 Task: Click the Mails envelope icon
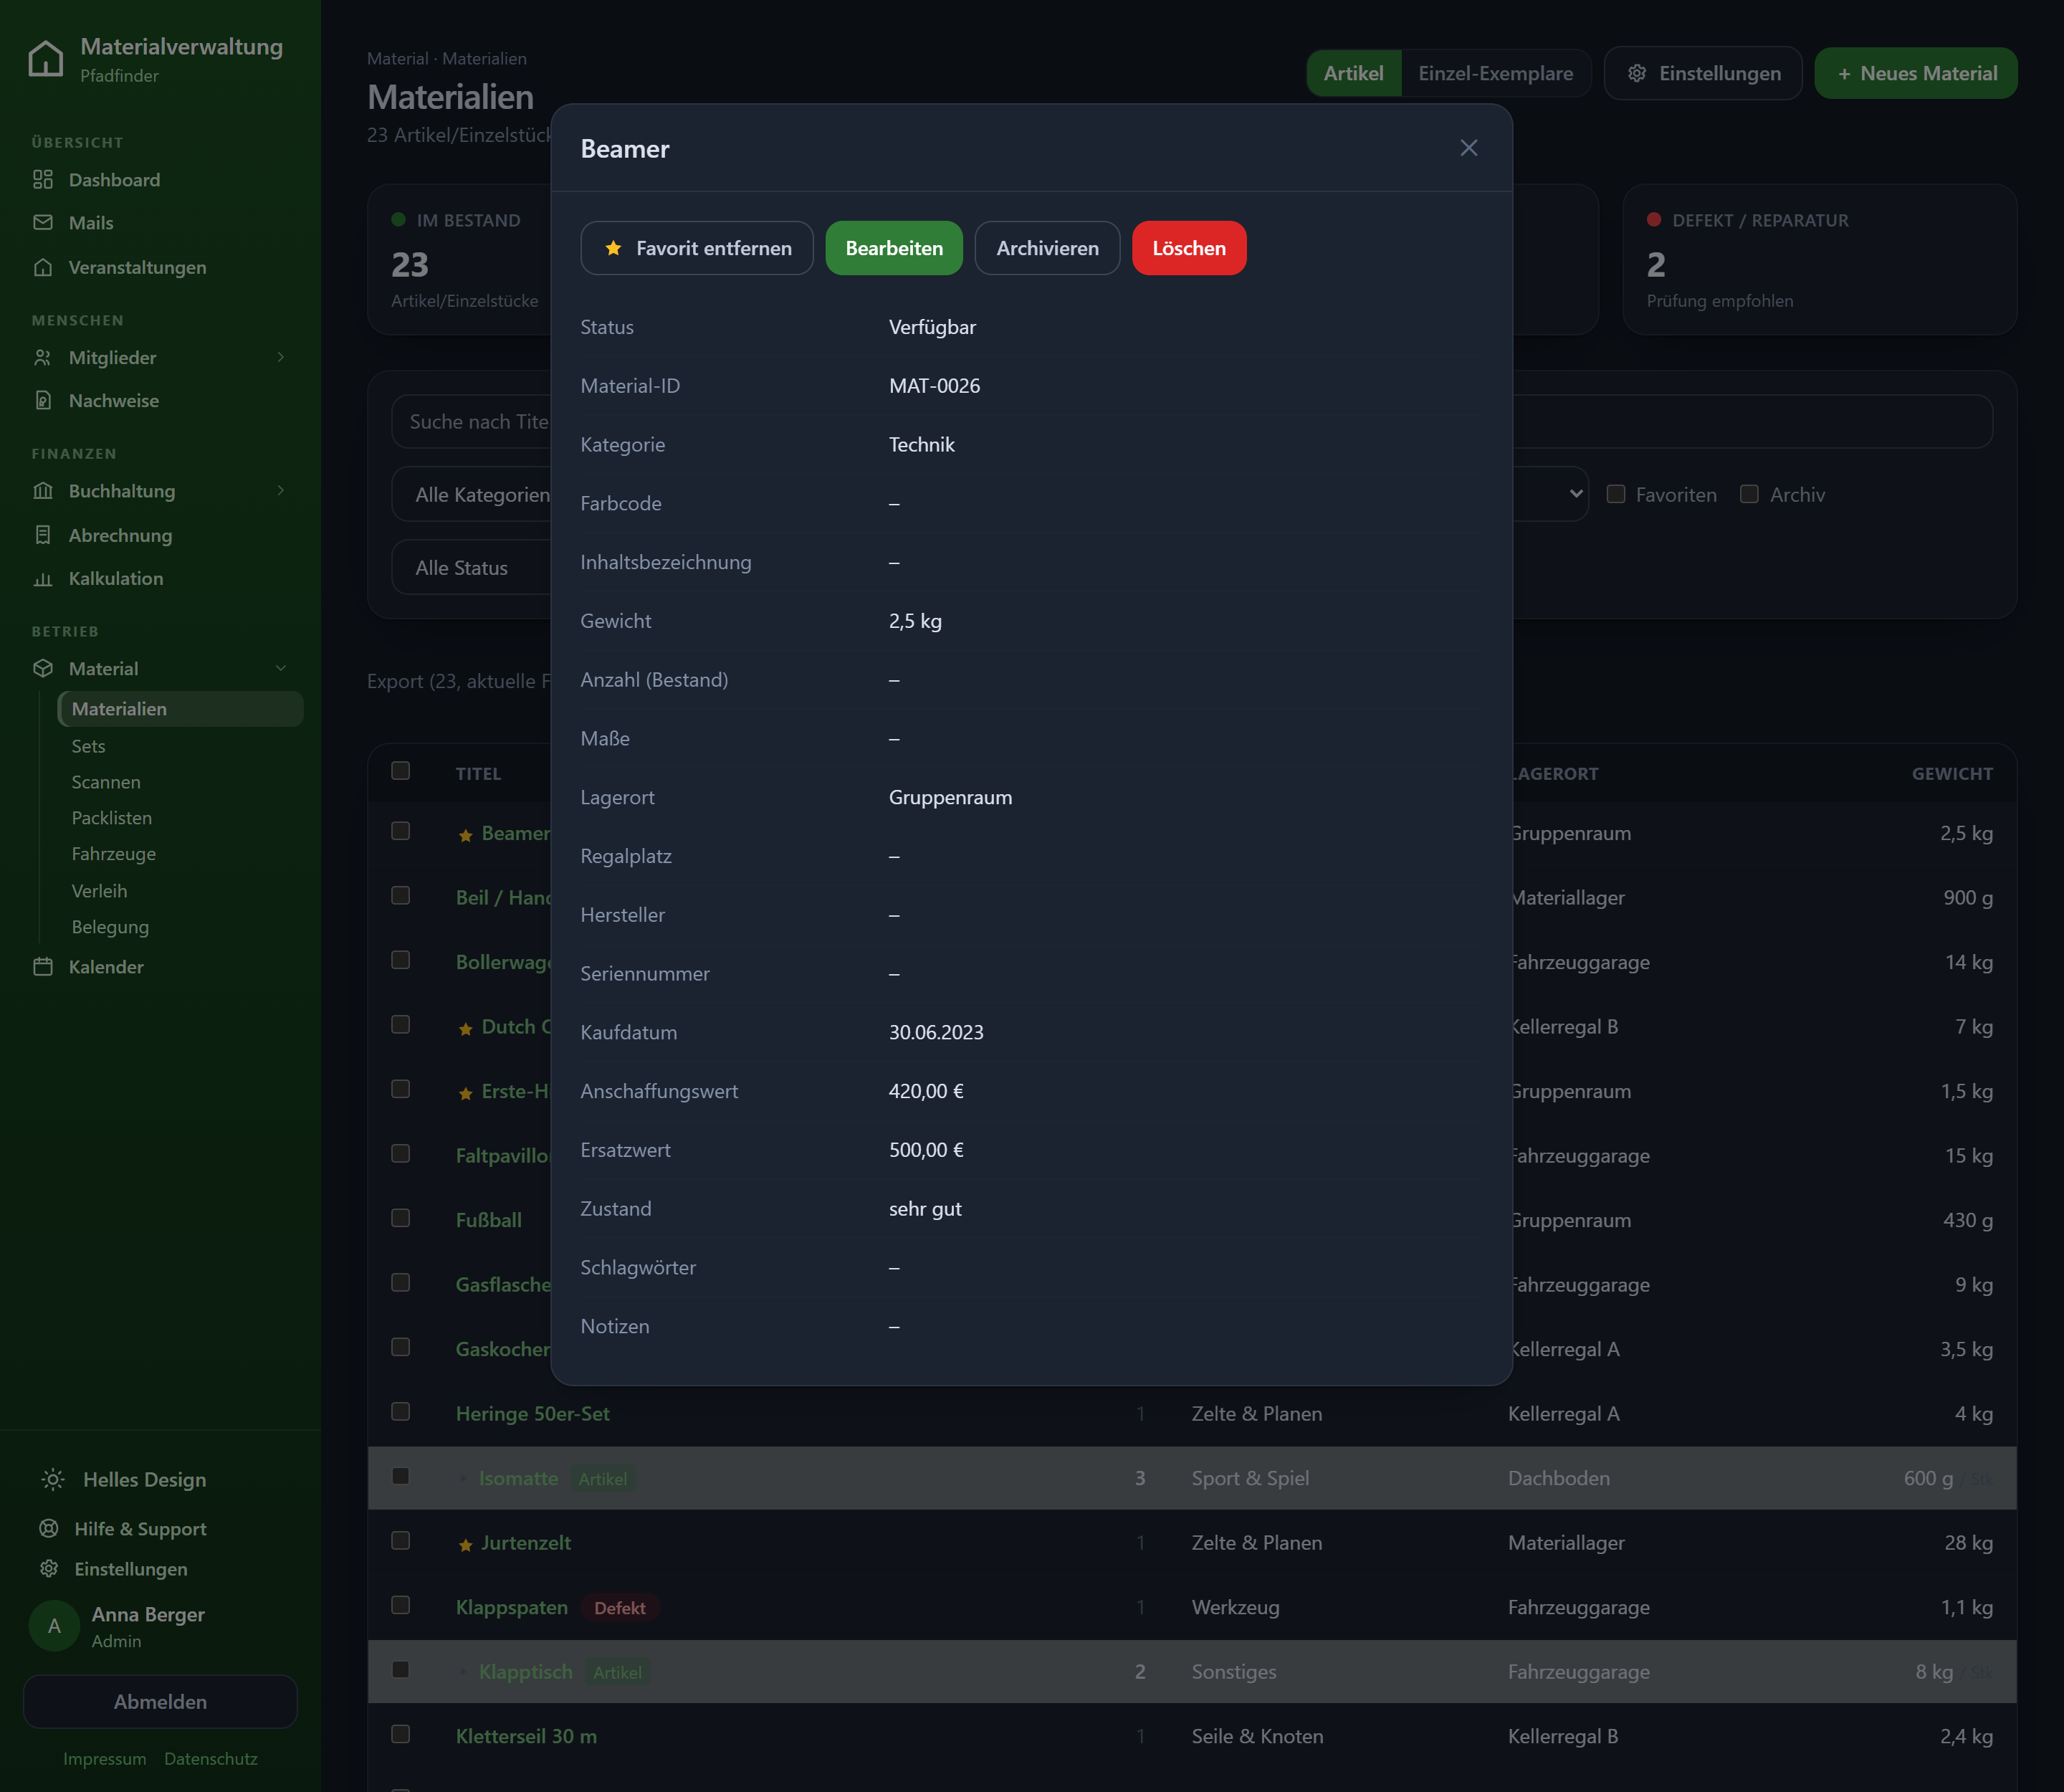pyautogui.click(x=43, y=222)
